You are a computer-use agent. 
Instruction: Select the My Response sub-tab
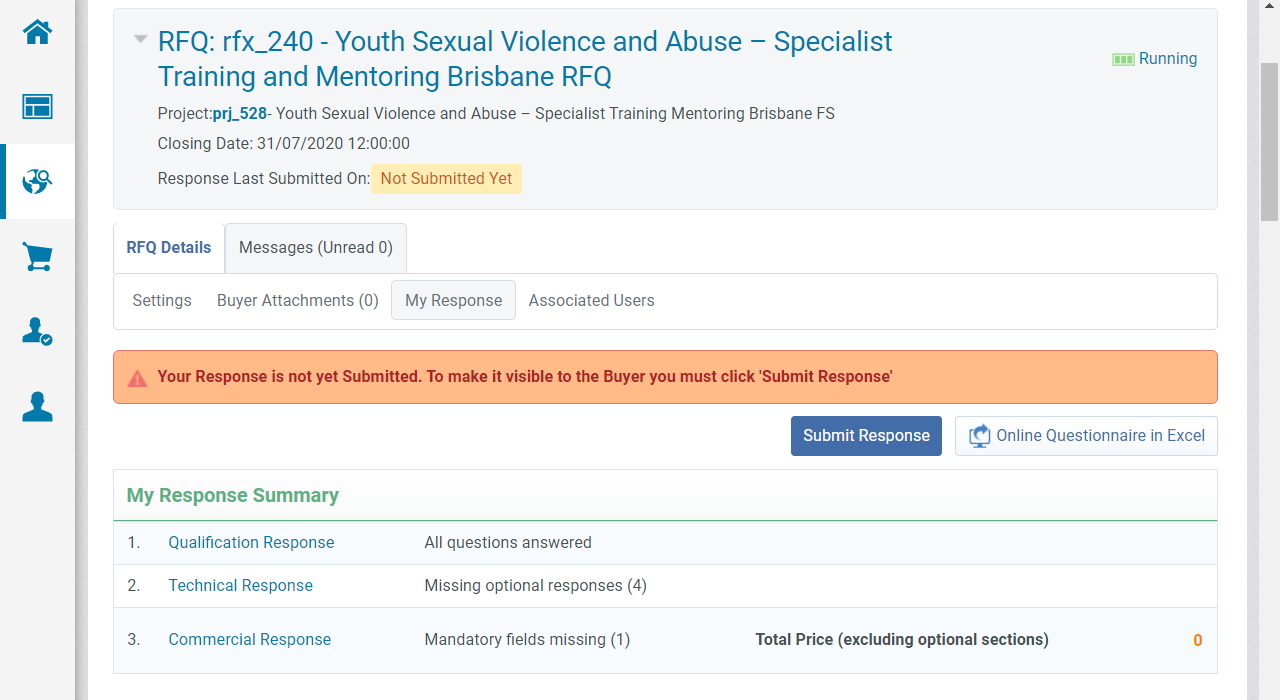pos(453,301)
